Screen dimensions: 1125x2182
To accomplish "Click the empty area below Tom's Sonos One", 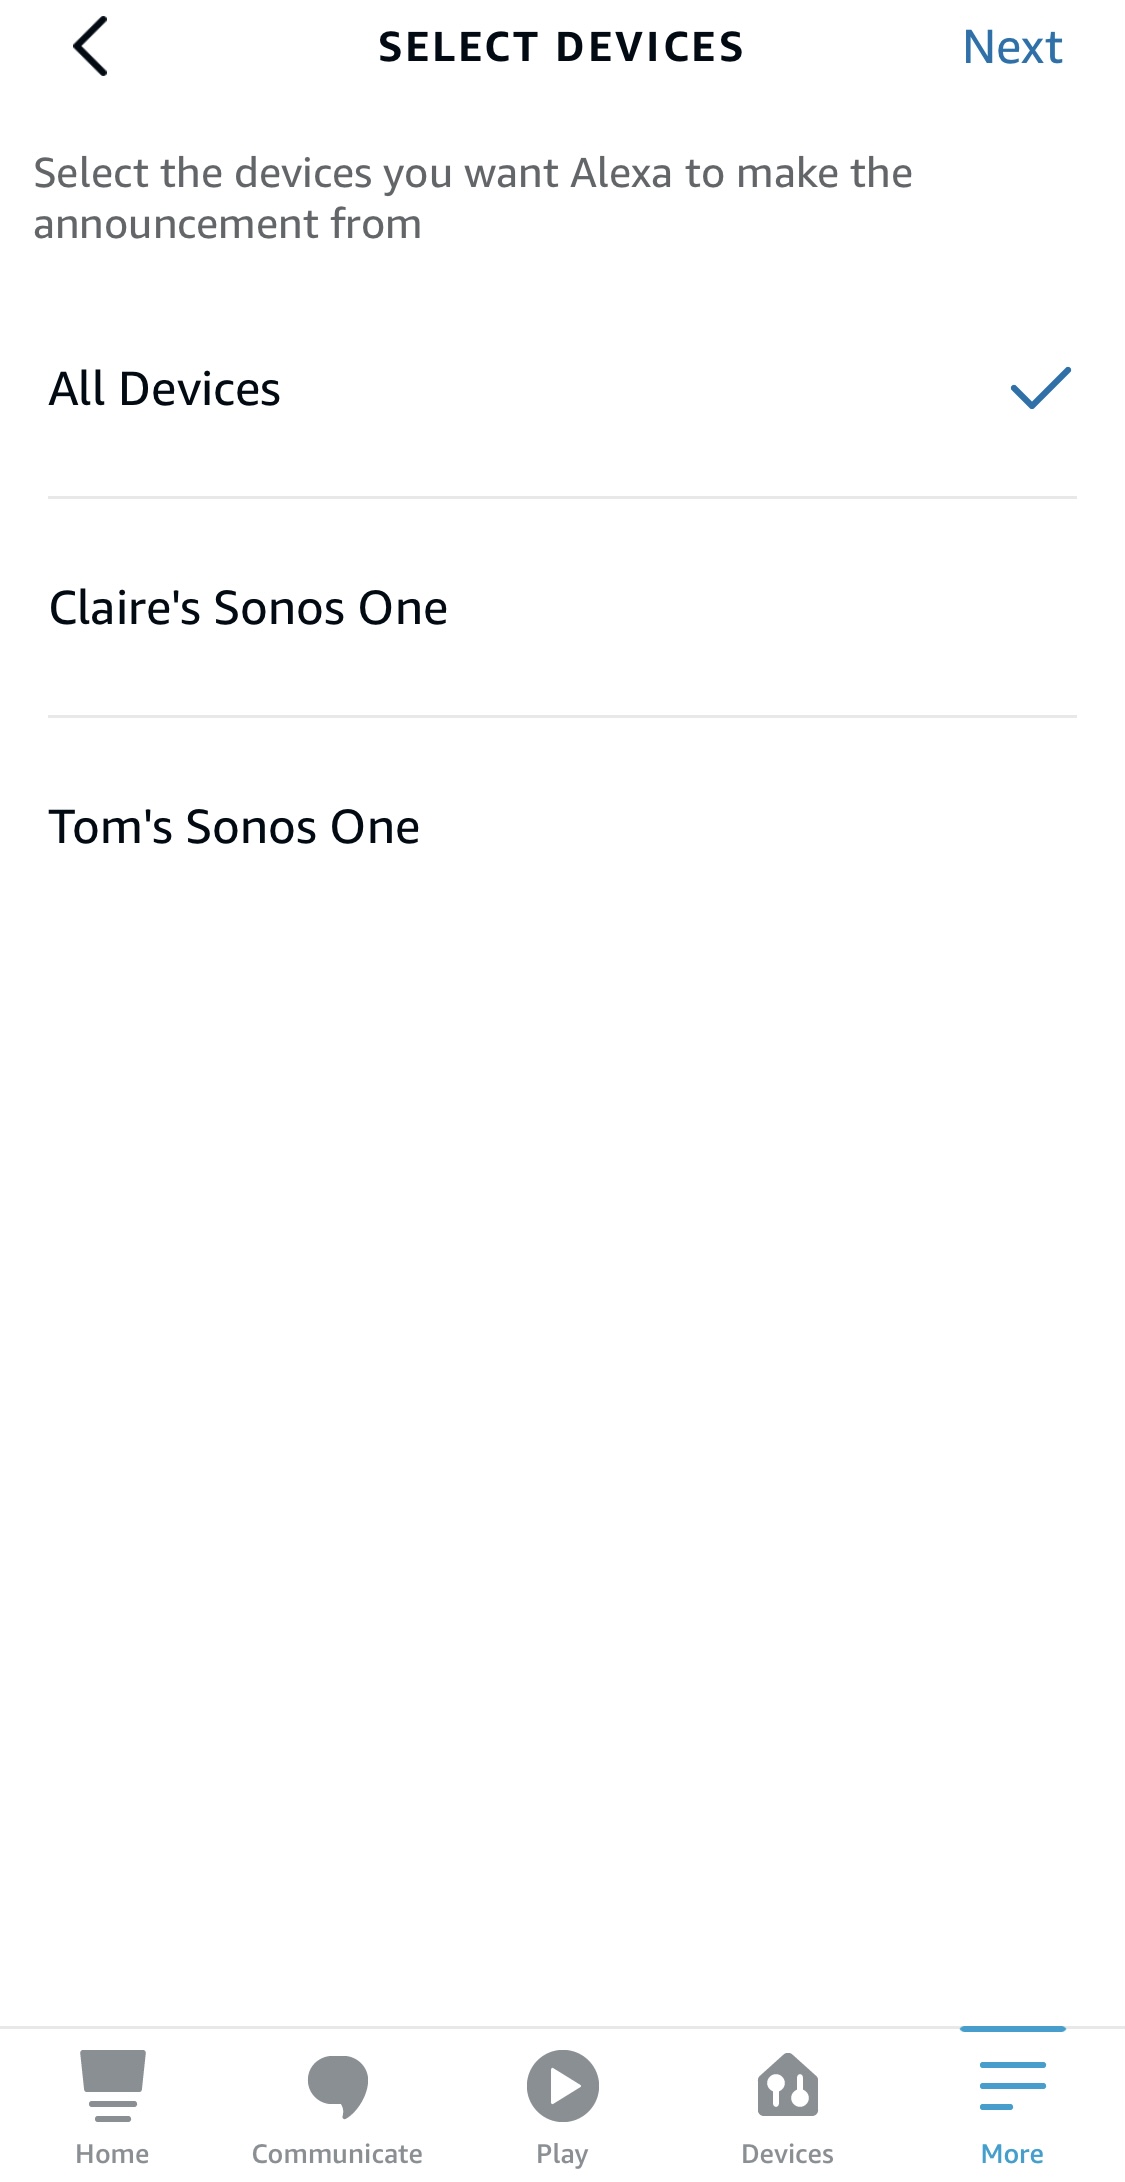I will pyautogui.click(x=562, y=1400).
